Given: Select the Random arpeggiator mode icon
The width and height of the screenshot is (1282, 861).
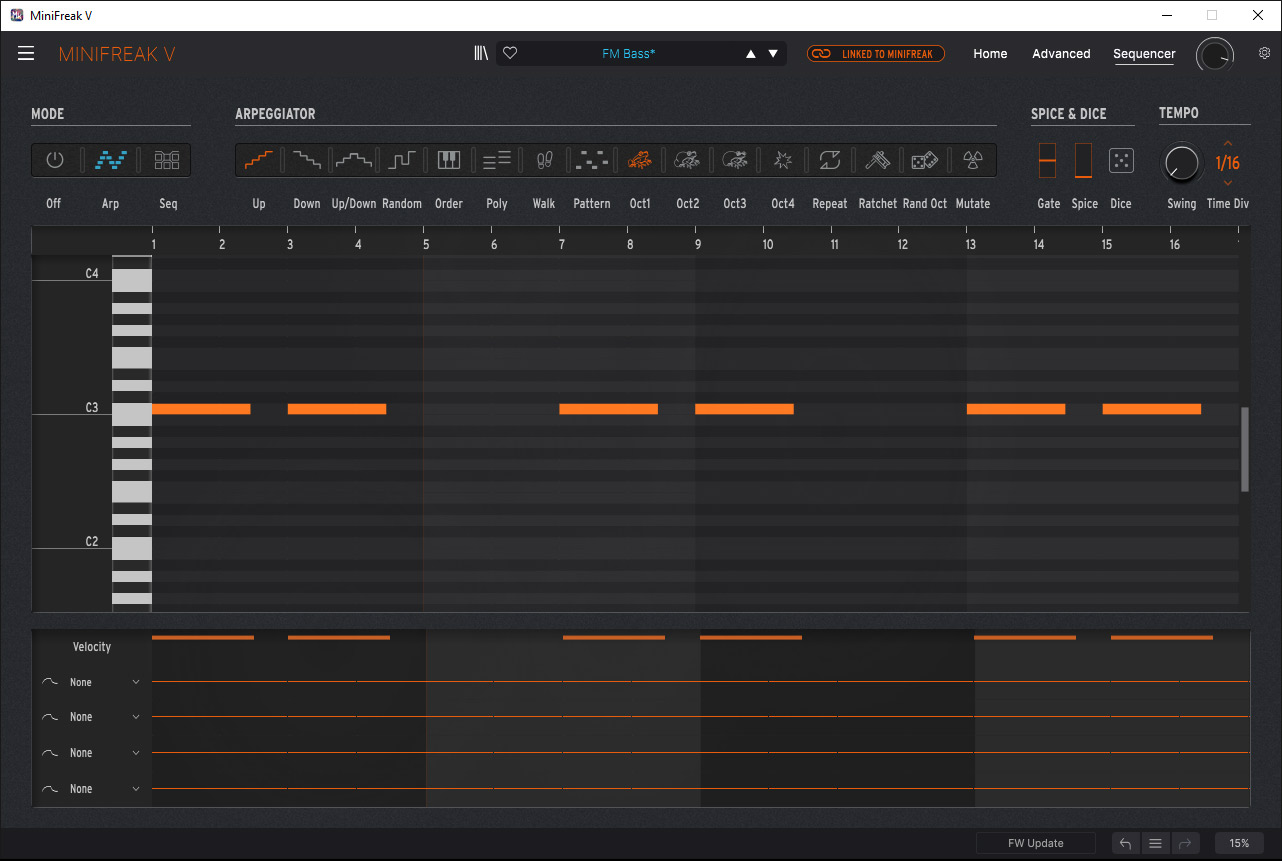Looking at the screenshot, I should [x=402, y=160].
